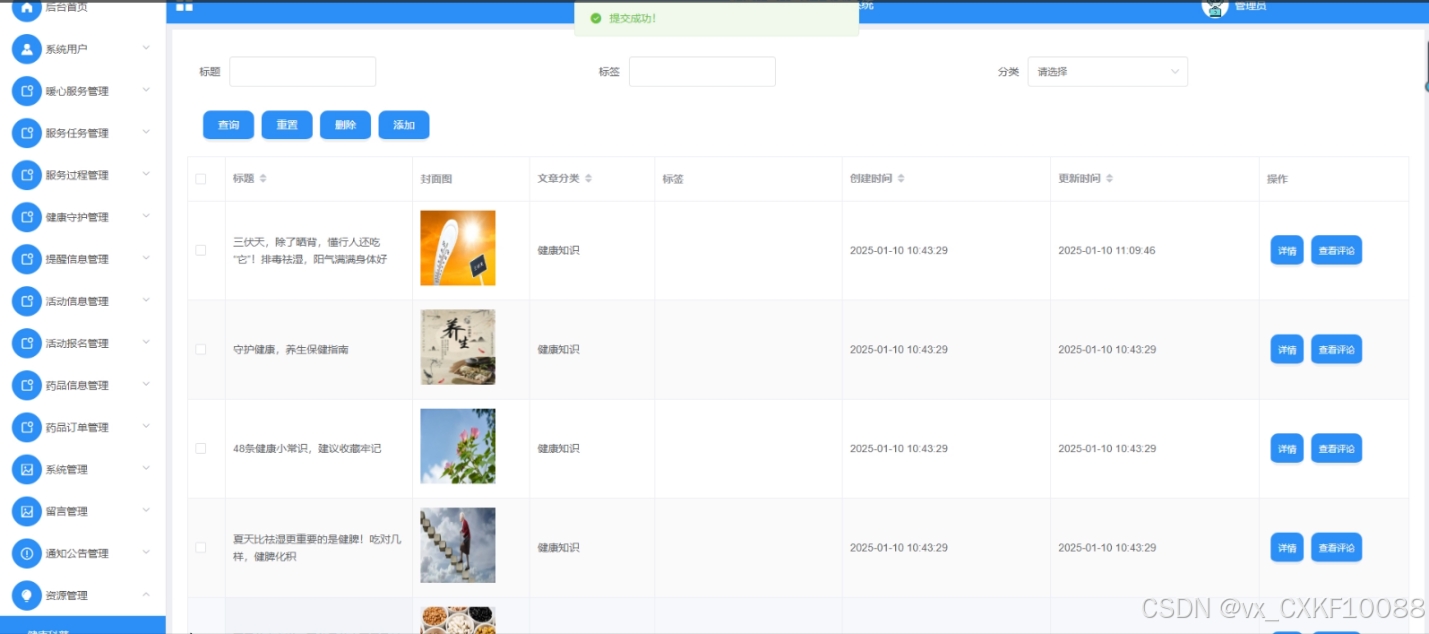Focus the 标签 search input
The height and width of the screenshot is (634, 1429).
[702, 72]
